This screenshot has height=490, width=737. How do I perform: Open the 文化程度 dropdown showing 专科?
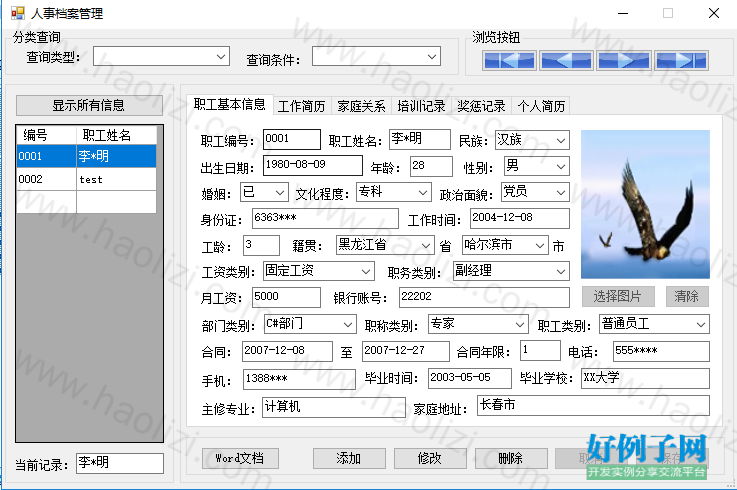click(x=393, y=192)
